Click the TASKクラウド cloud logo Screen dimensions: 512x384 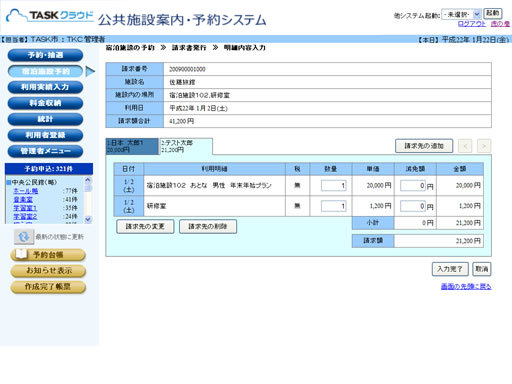(50, 16)
